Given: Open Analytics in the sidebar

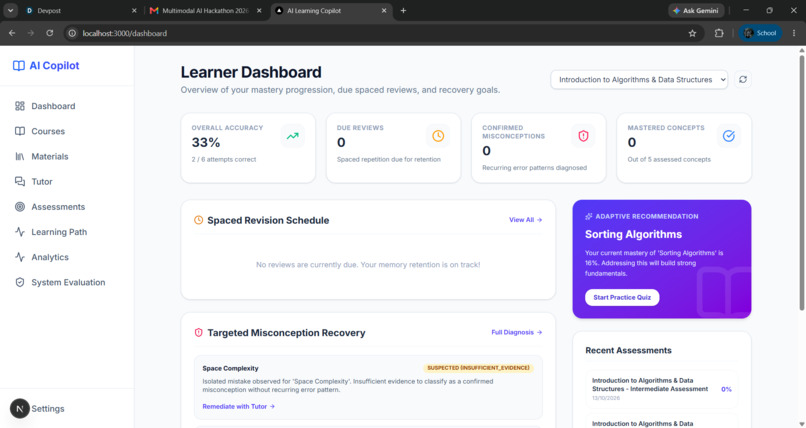Looking at the screenshot, I should 67,257.
